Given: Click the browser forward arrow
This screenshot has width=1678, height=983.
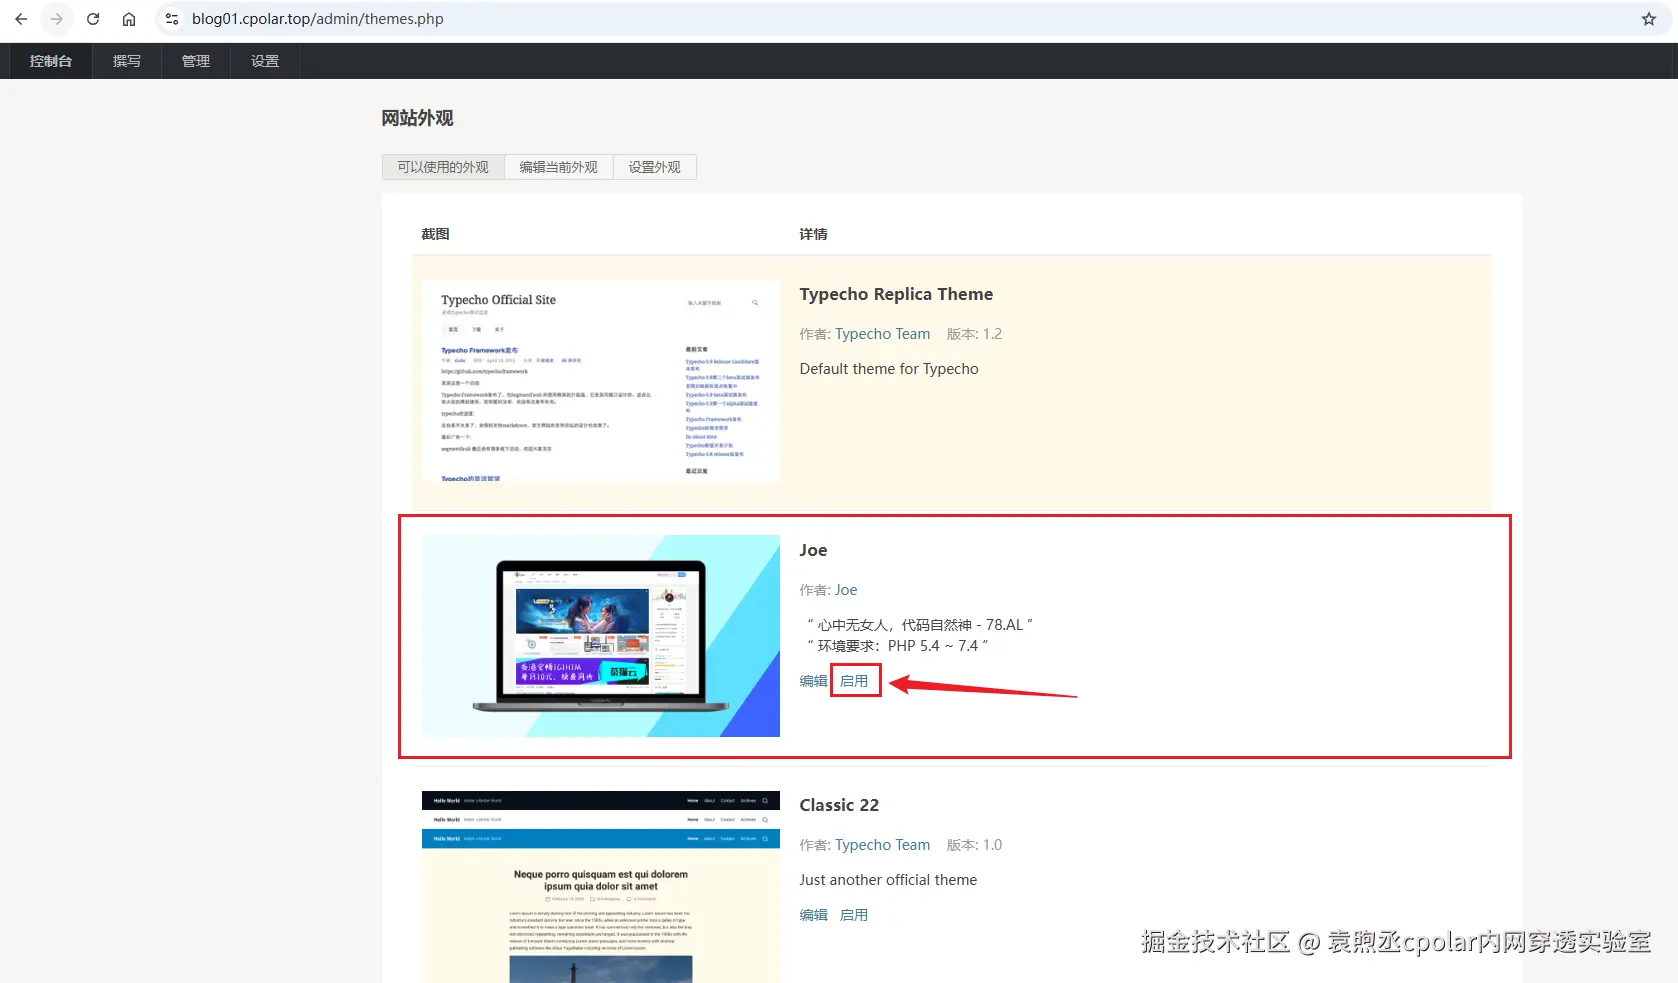Looking at the screenshot, I should pos(57,19).
